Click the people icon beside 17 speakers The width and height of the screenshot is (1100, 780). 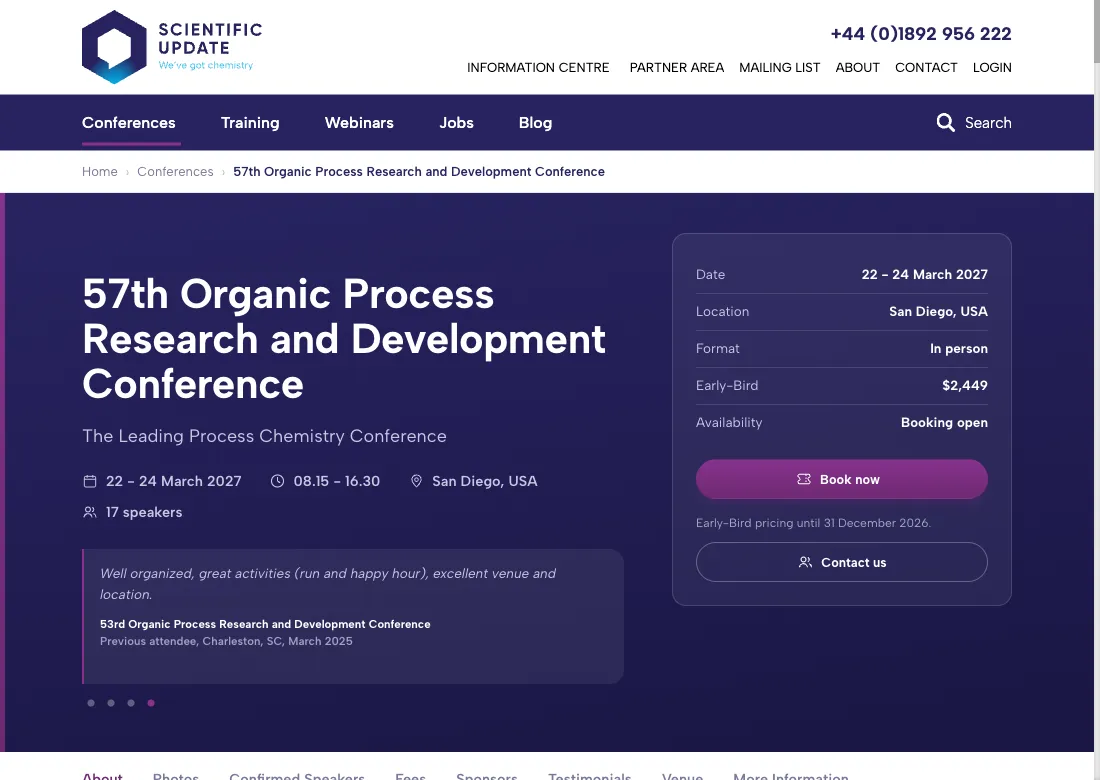coord(90,512)
